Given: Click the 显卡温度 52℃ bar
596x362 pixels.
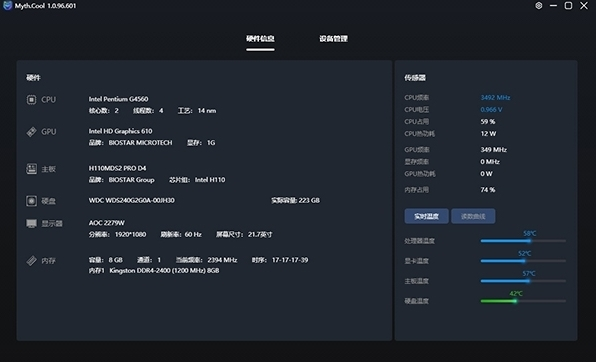Looking at the screenshot, I should 523,261.
